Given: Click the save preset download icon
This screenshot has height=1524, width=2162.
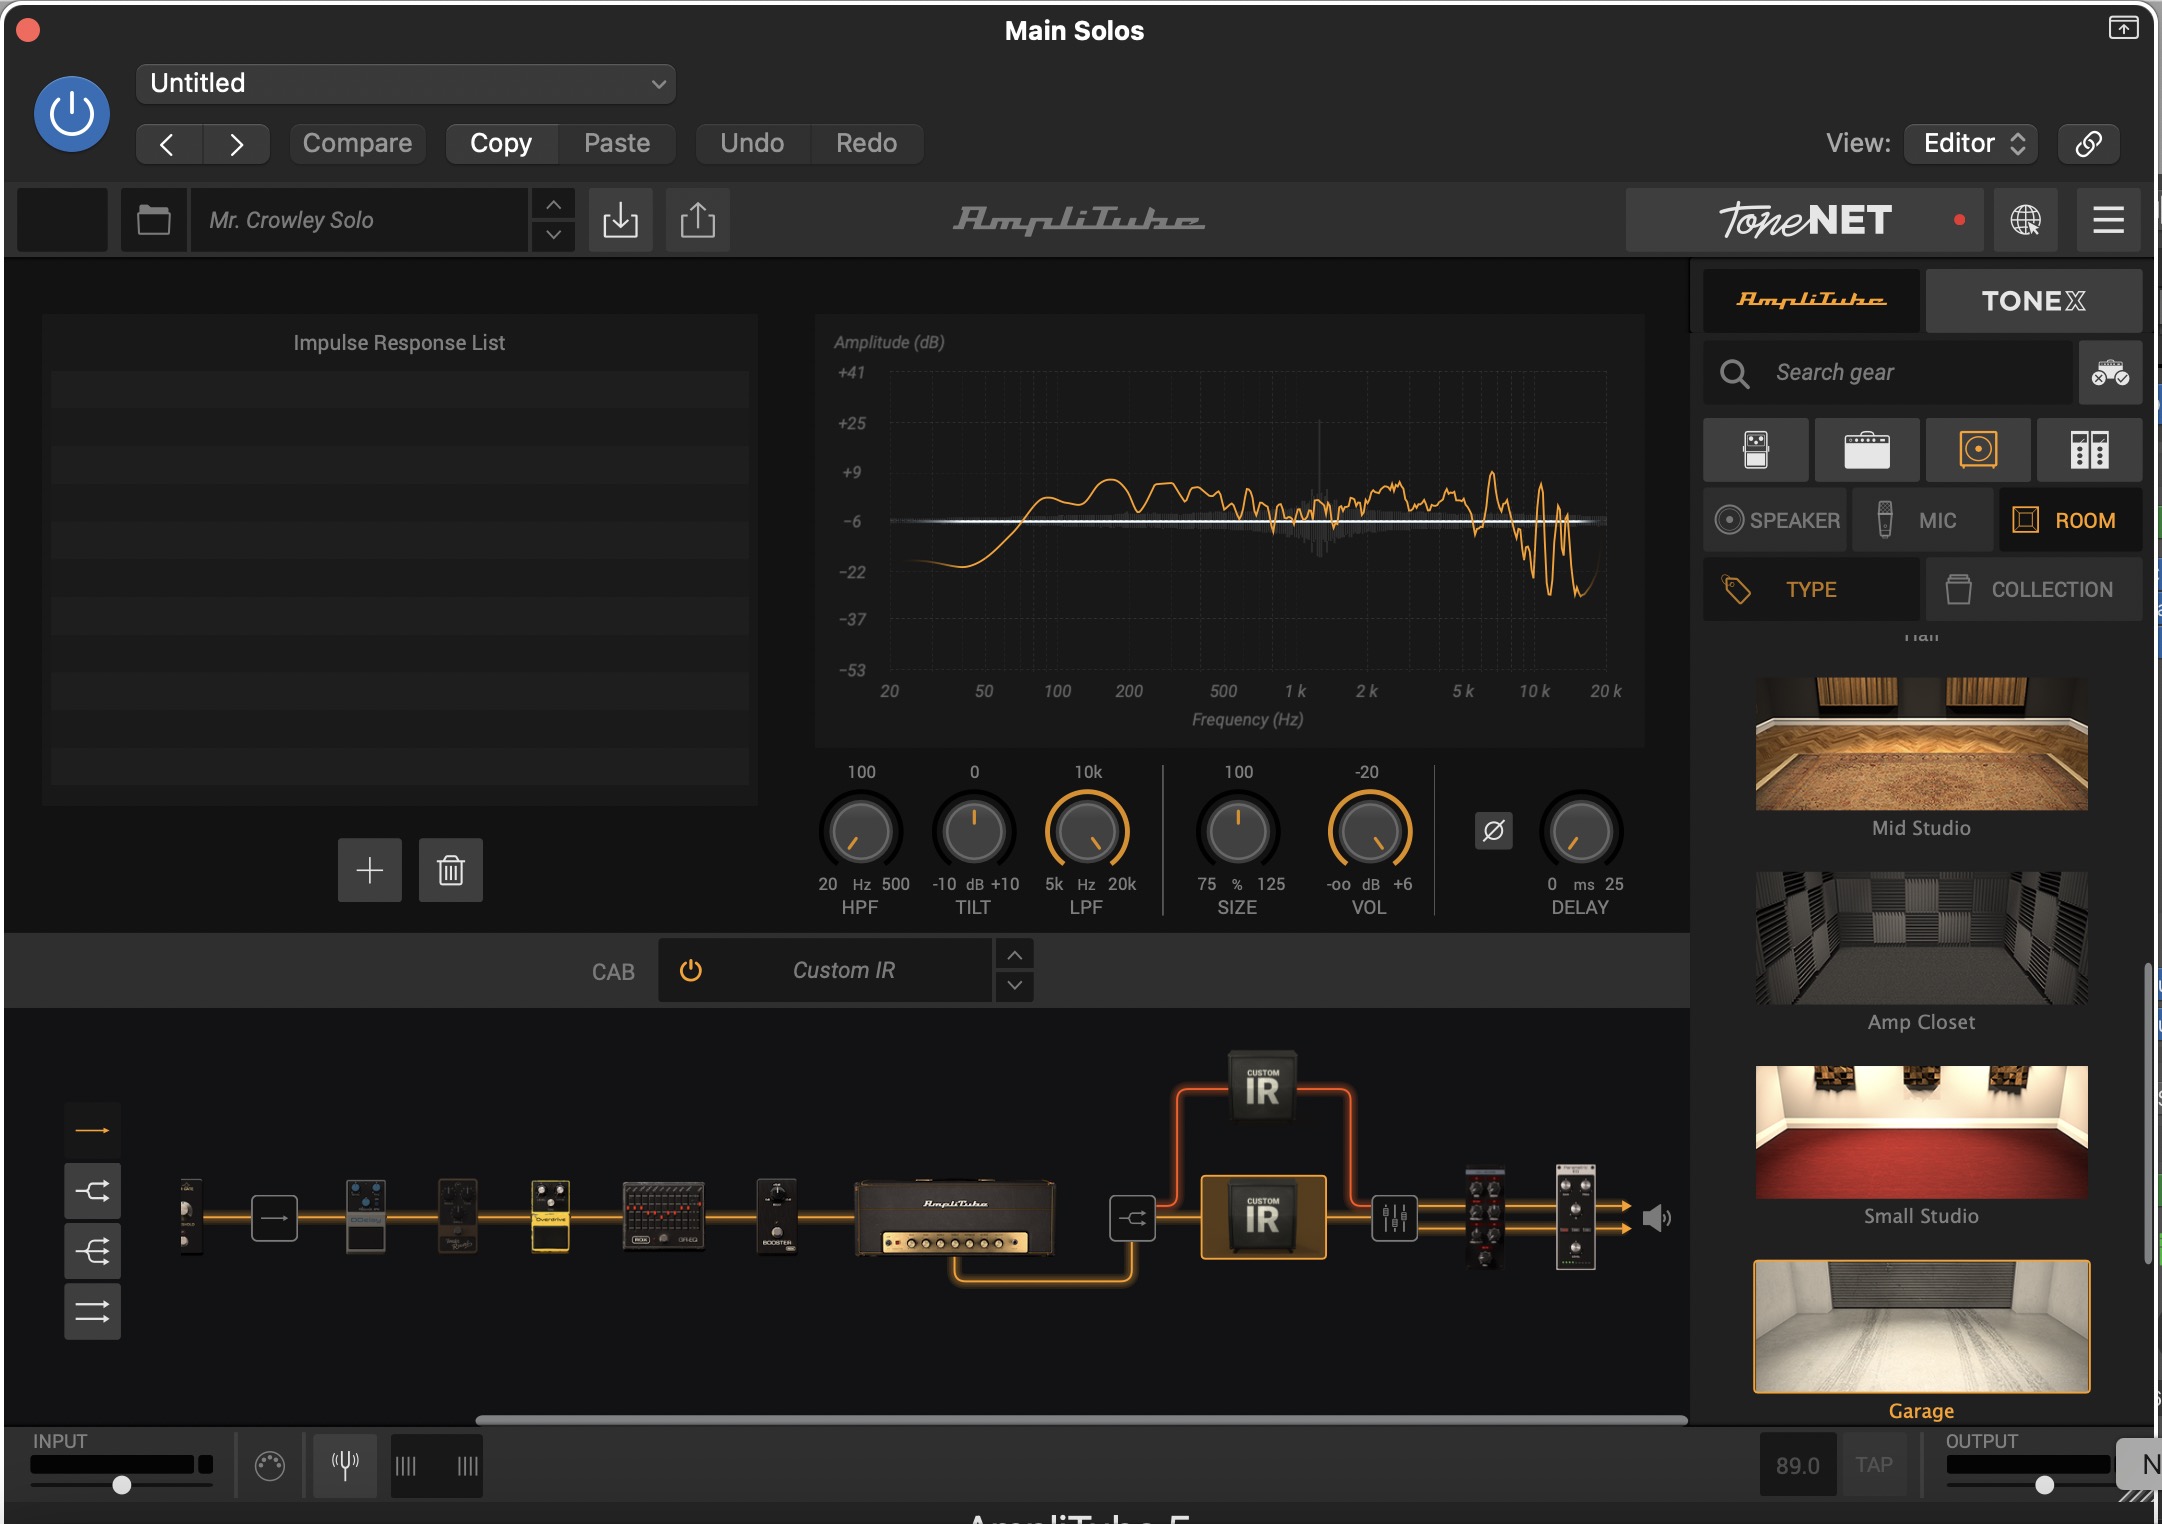Looking at the screenshot, I should pos(620,219).
